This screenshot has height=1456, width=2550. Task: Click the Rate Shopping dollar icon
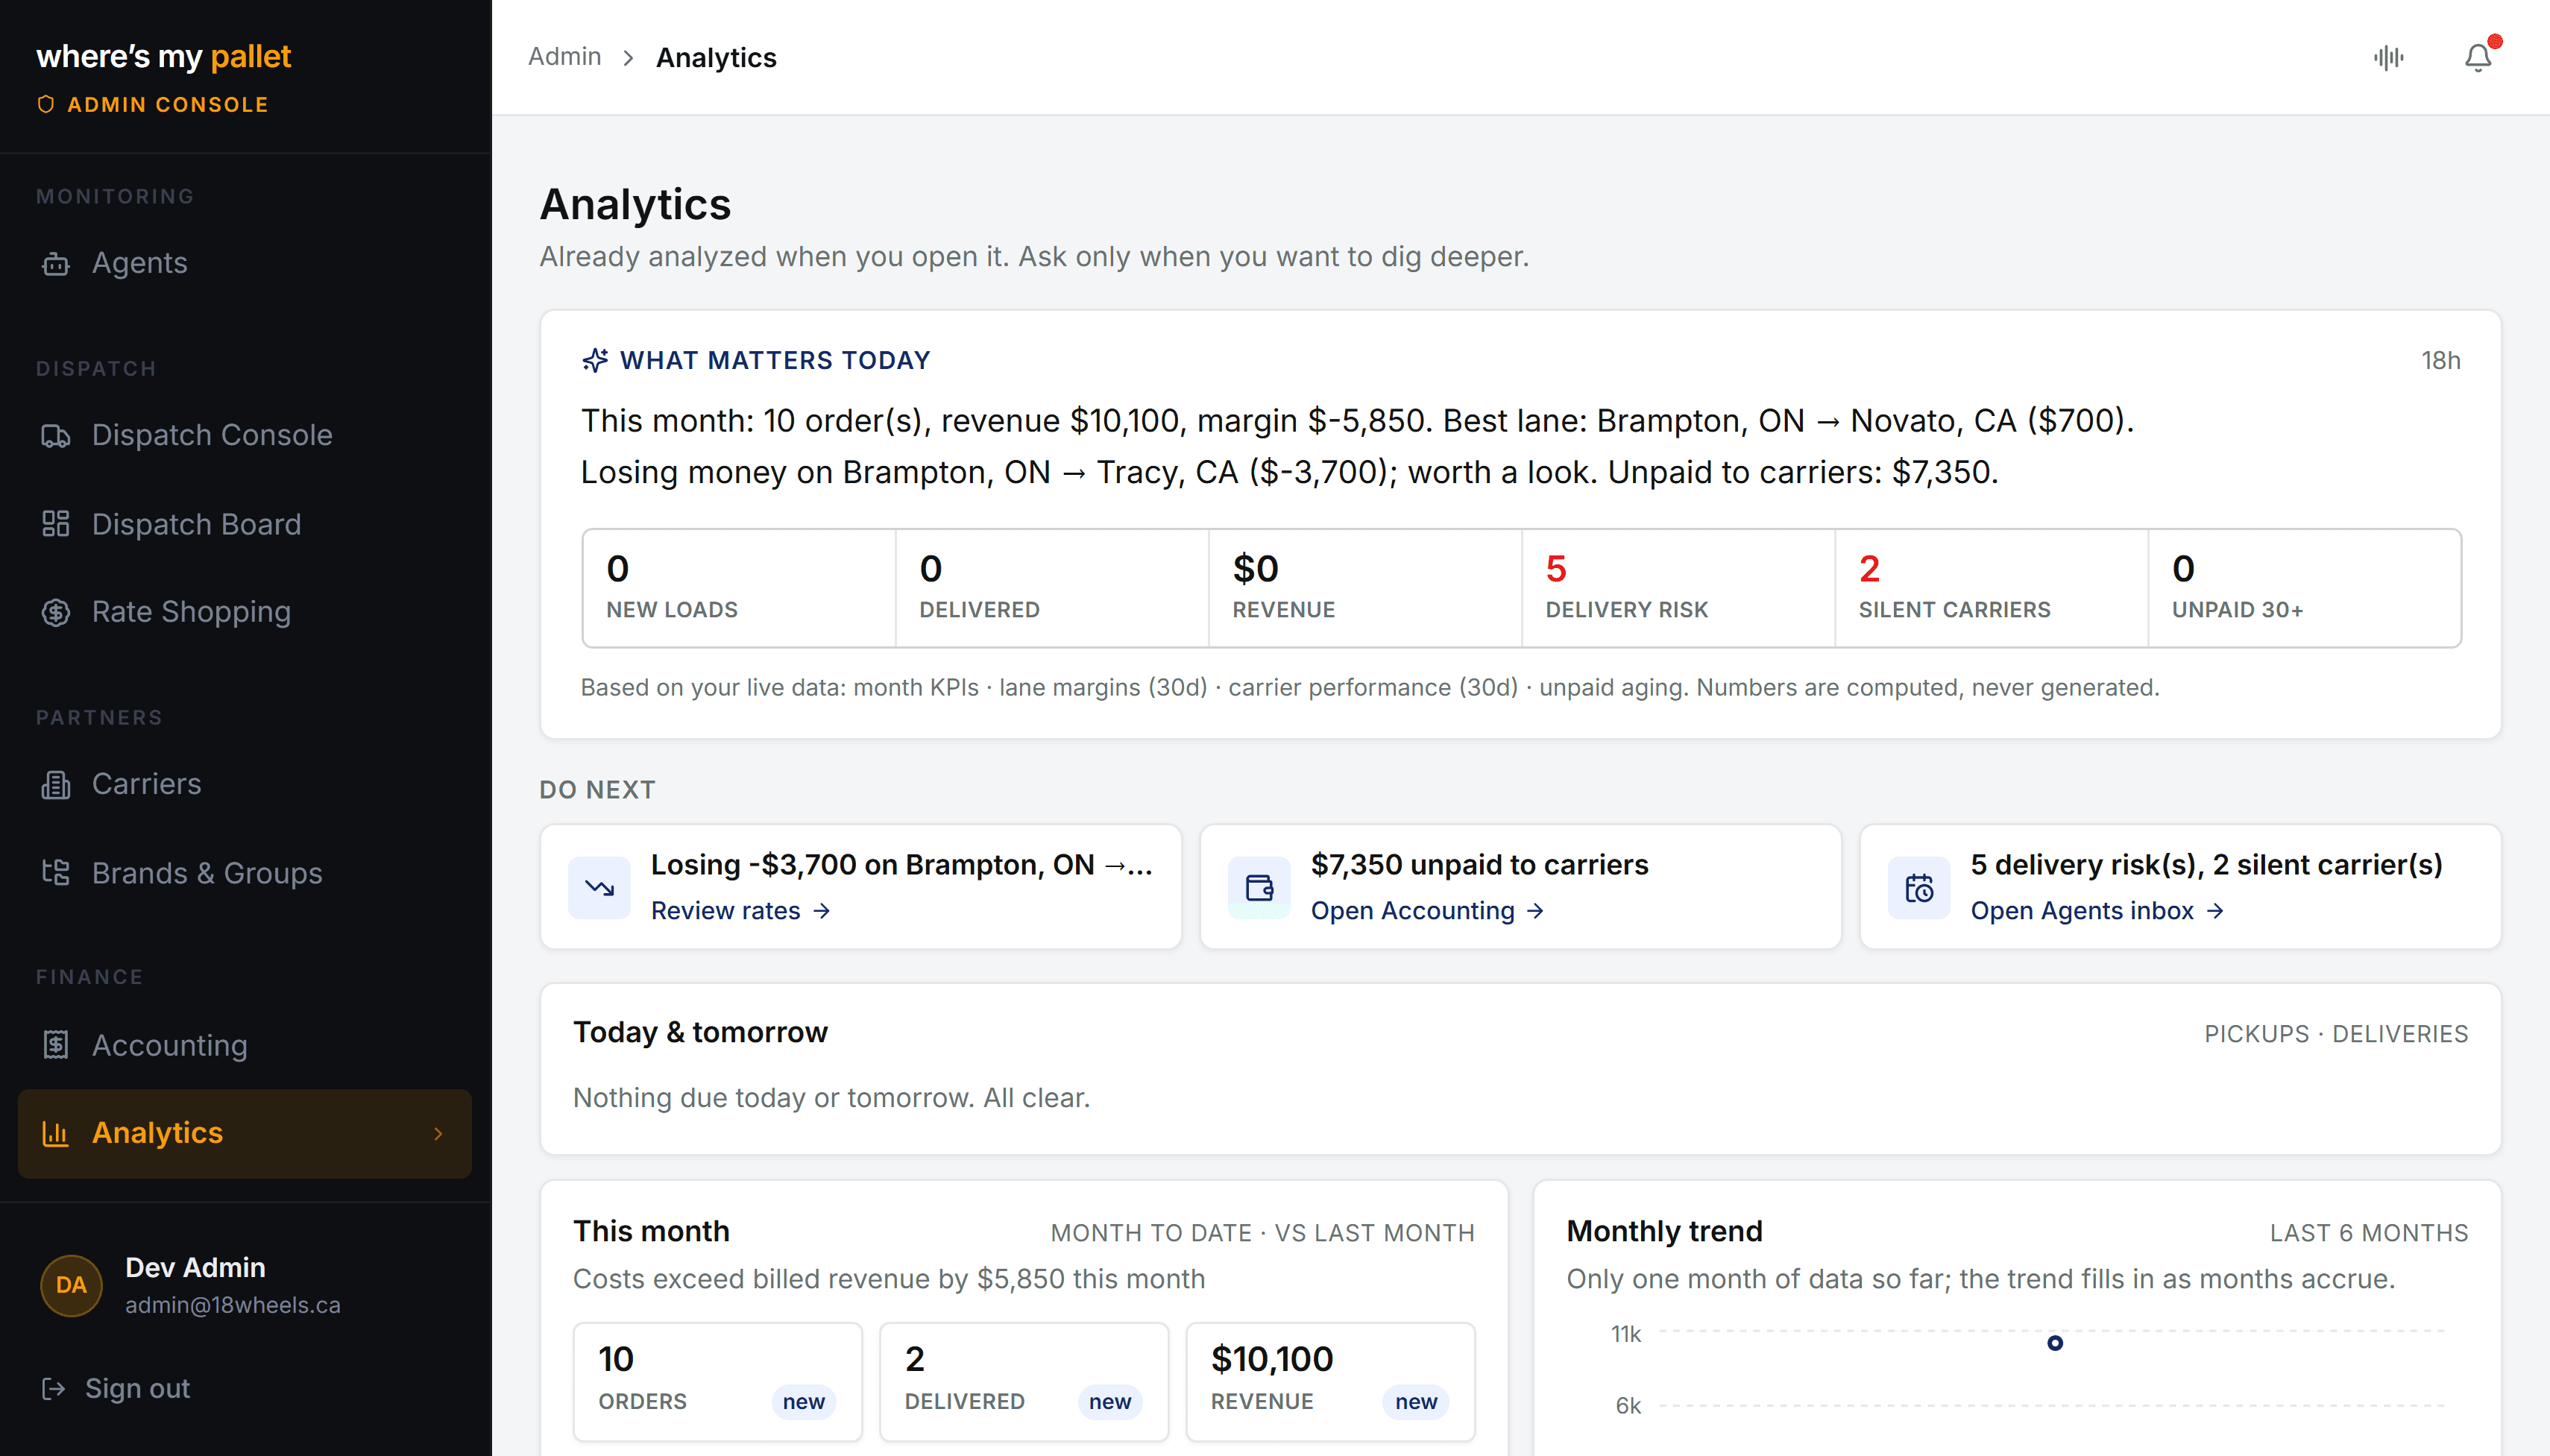coord(56,612)
